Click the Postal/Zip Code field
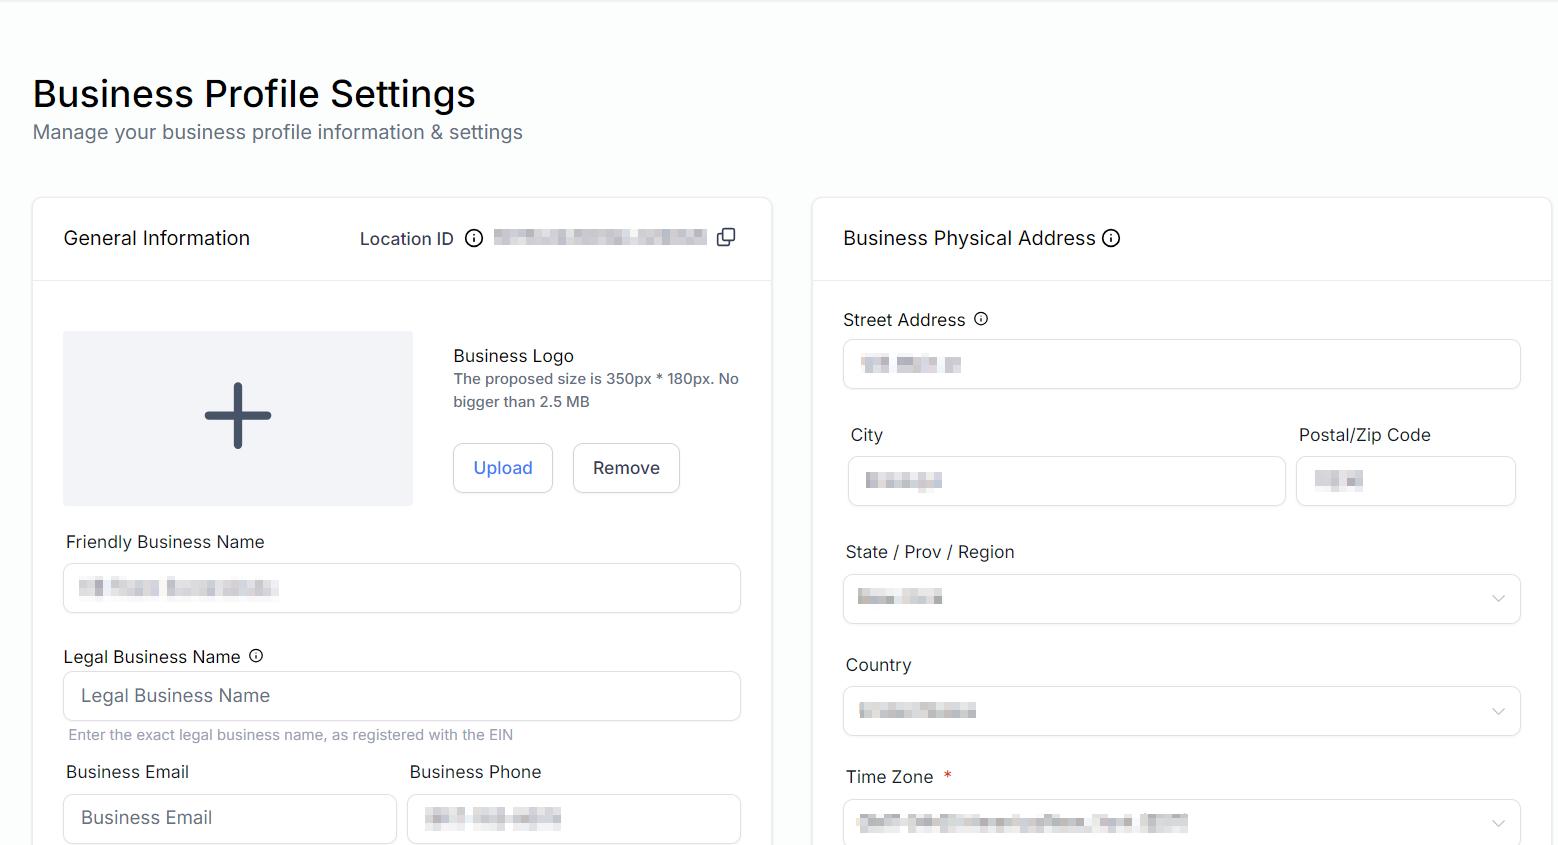The width and height of the screenshot is (1558, 845). (x=1405, y=481)
